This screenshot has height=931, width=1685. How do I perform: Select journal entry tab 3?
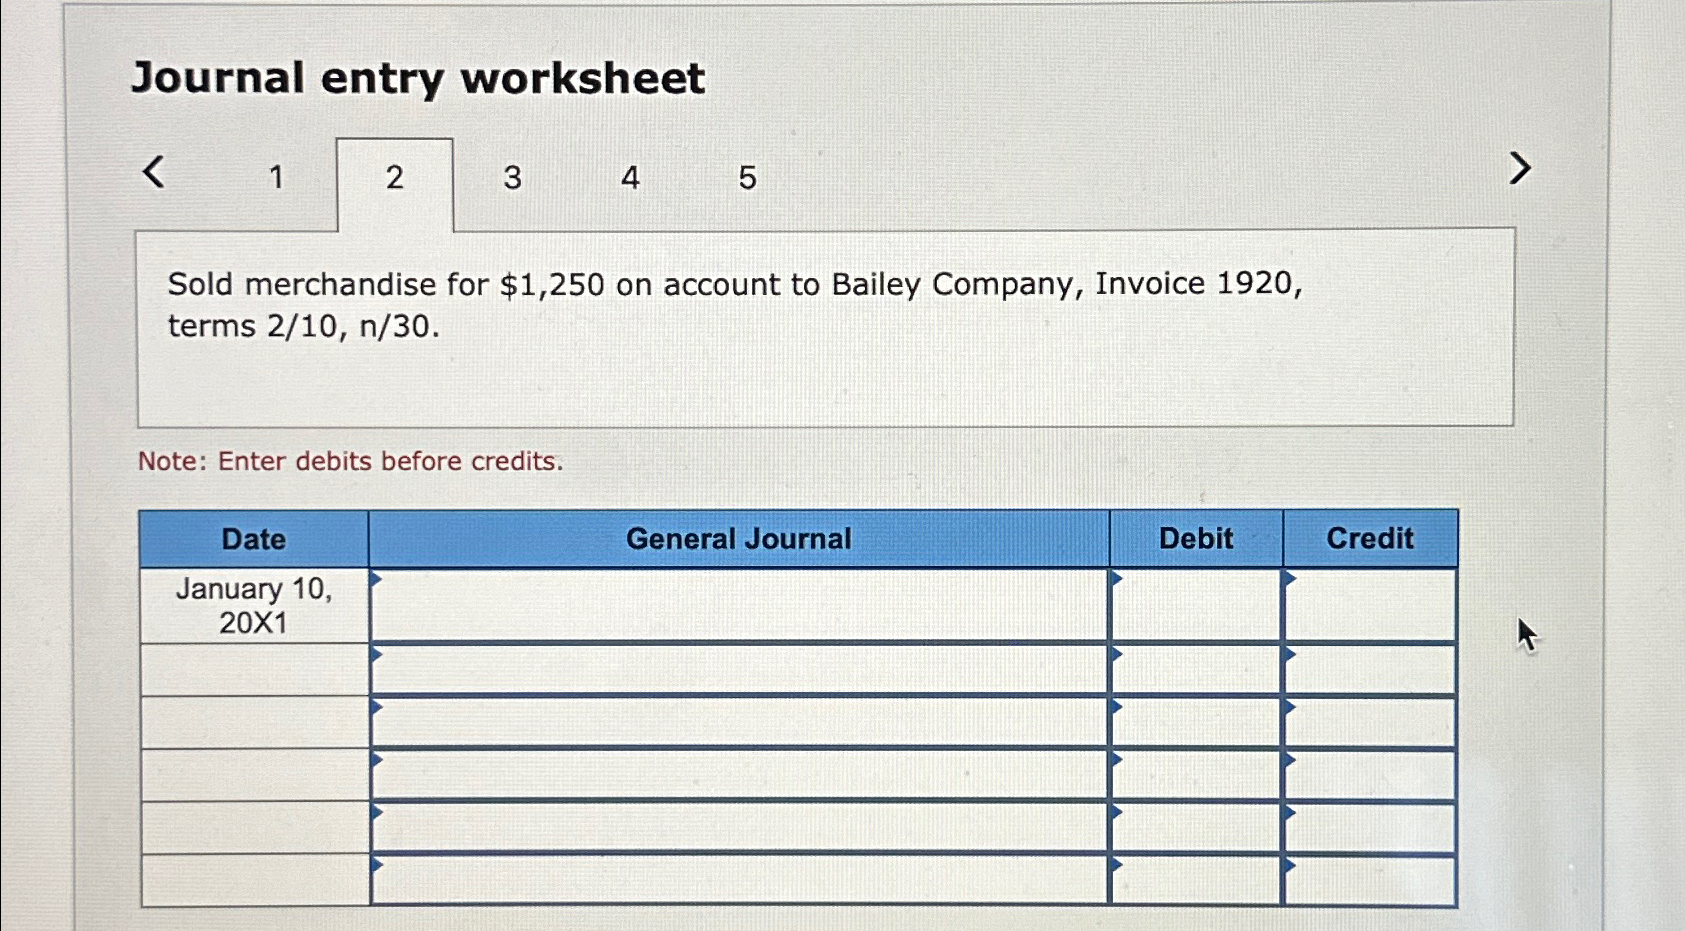click(511, 177)
